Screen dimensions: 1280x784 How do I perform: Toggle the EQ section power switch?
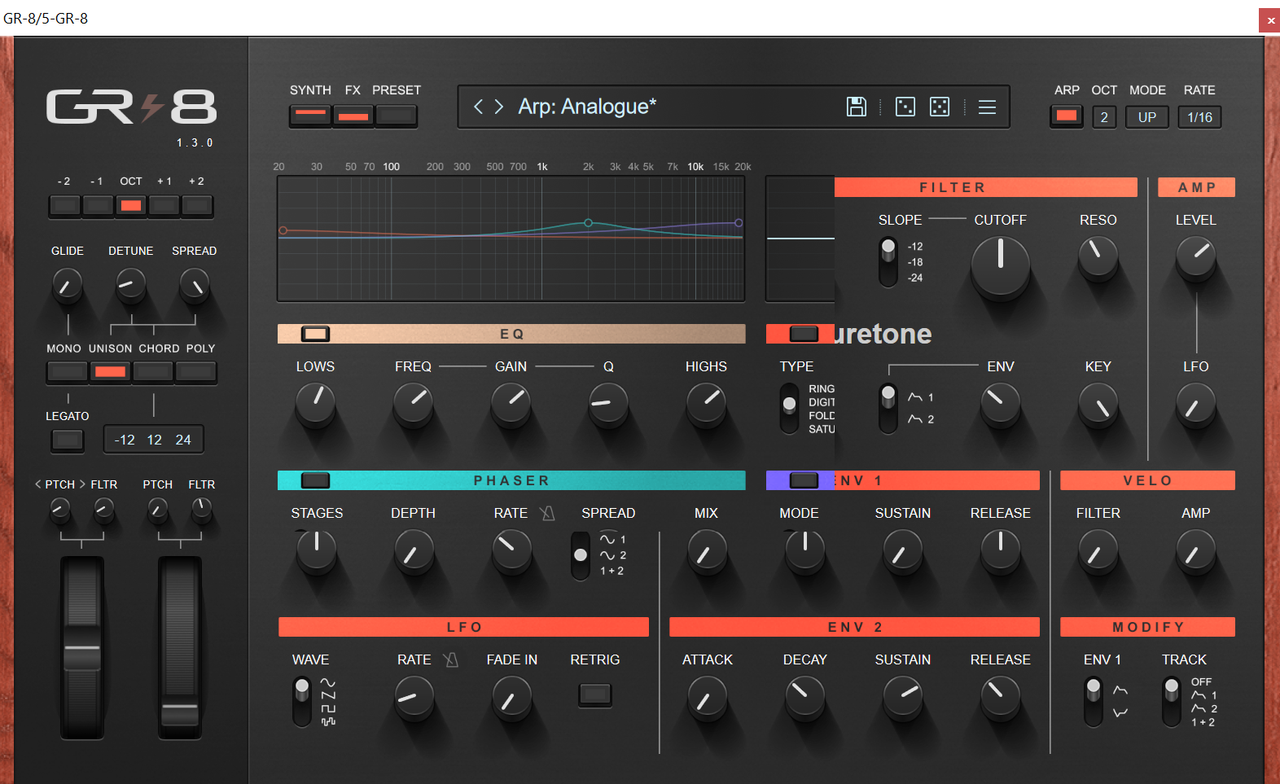coord(315,334)
